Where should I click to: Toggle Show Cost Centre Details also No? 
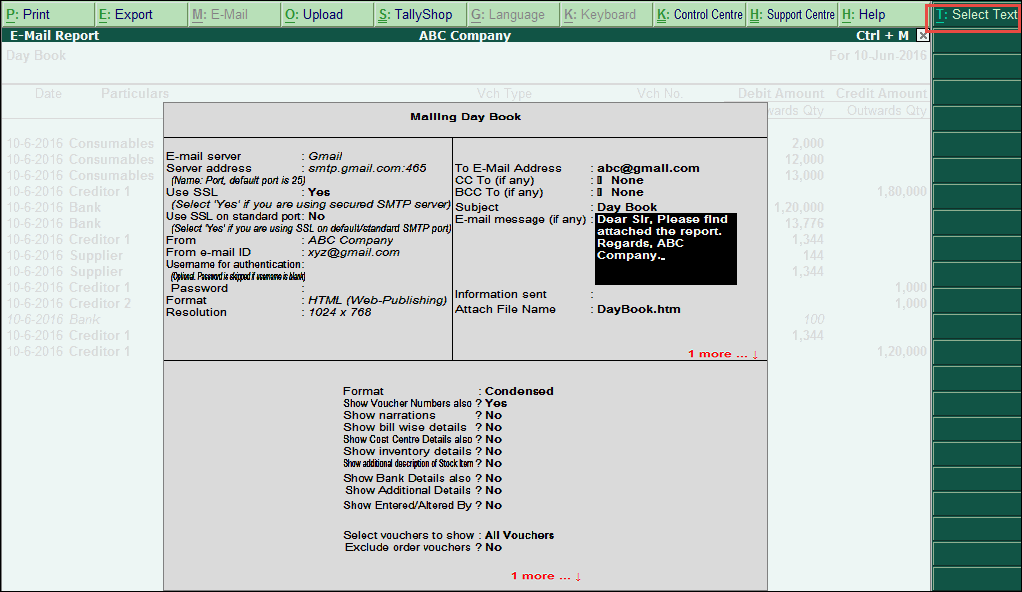pos(493,439)
